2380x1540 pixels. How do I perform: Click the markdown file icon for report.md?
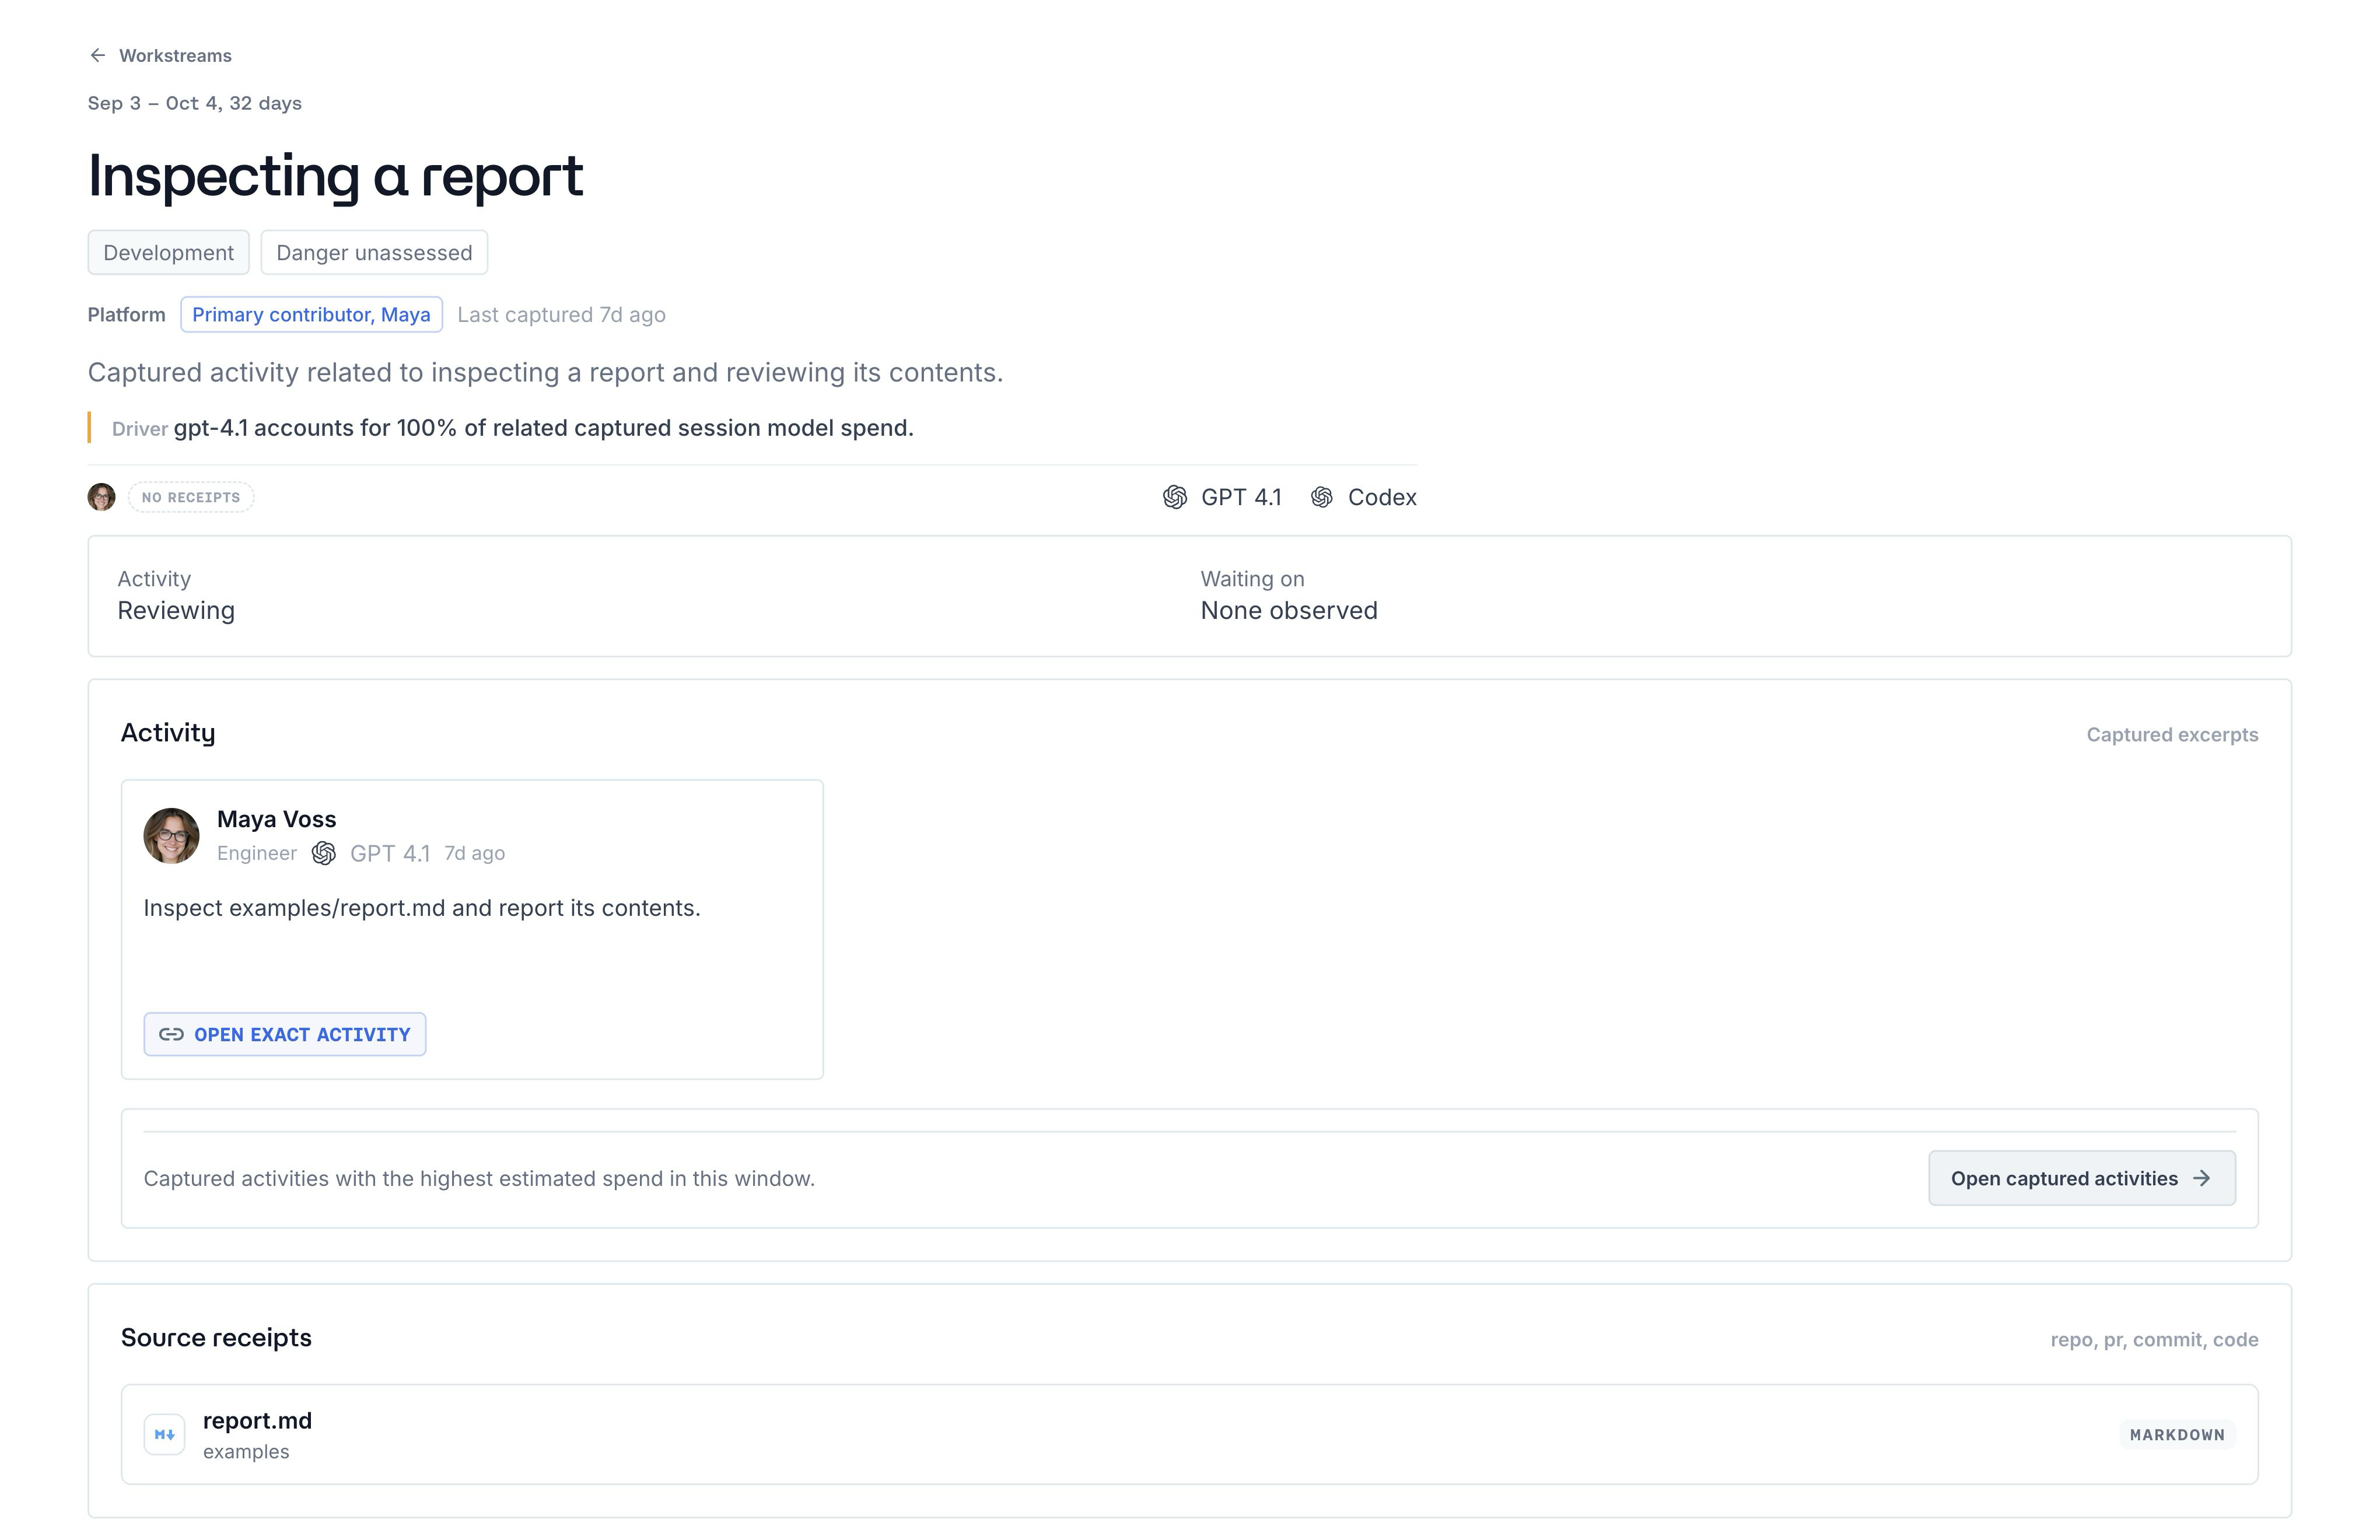164,1434
